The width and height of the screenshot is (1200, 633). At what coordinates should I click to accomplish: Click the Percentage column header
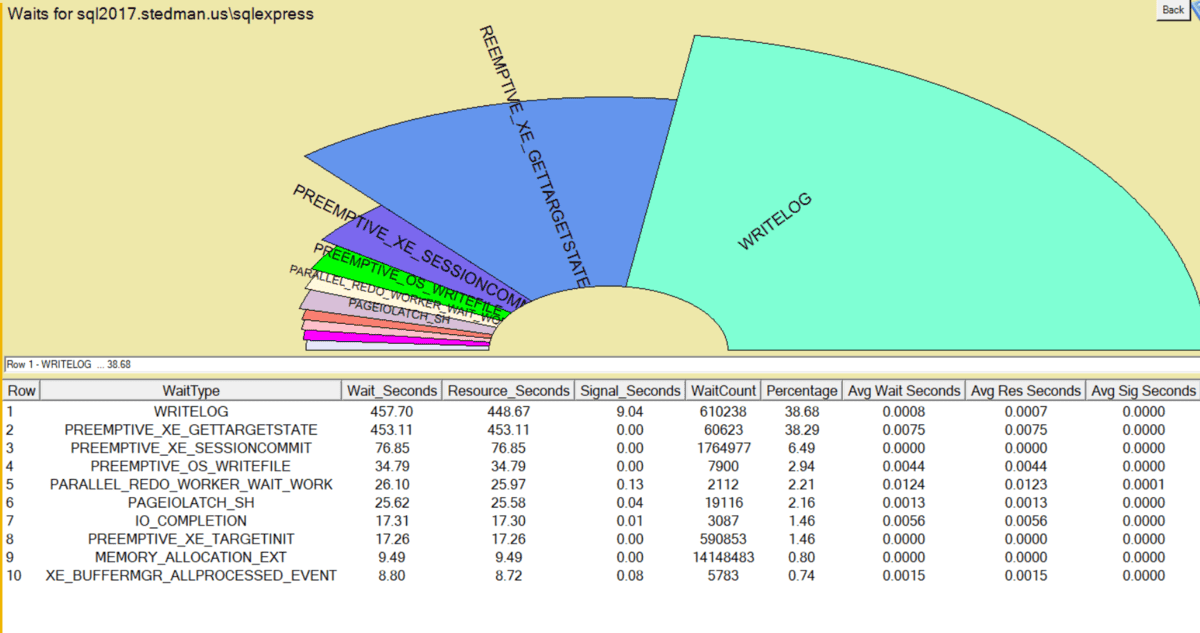pyautogui.click(x=801, y=391)
